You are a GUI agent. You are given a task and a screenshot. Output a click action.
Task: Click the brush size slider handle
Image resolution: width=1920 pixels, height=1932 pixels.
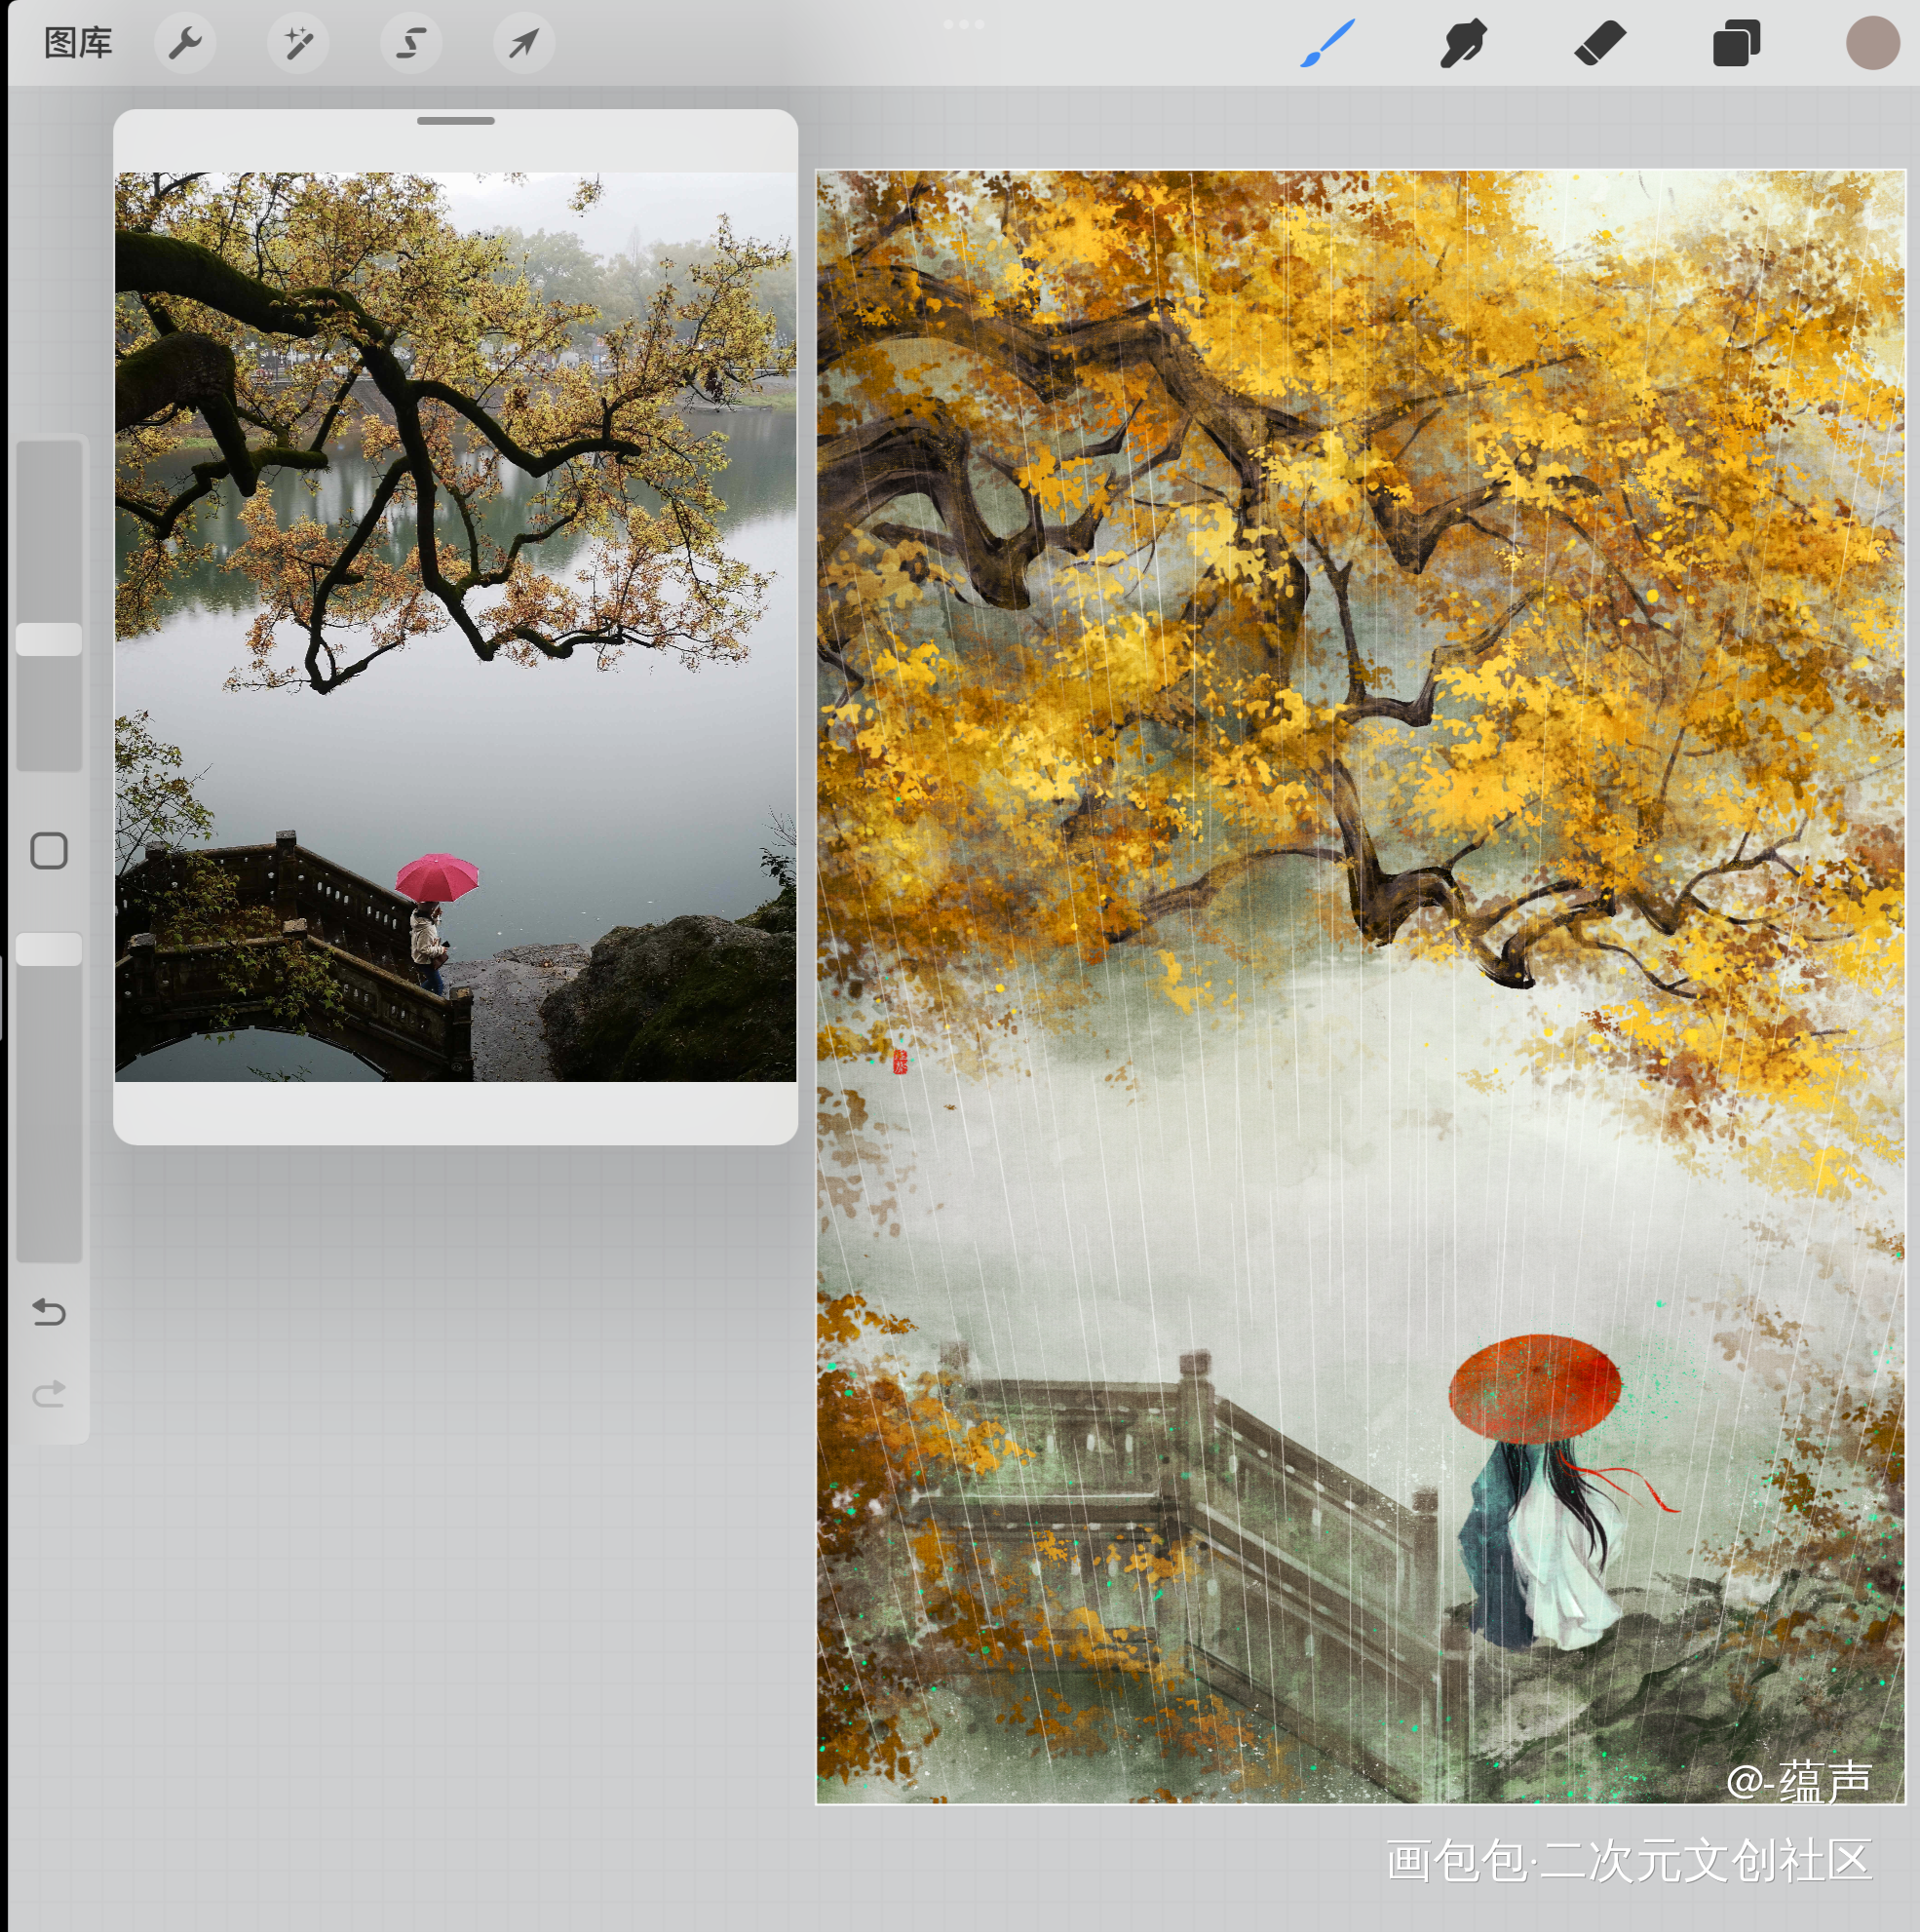[49, 639]
